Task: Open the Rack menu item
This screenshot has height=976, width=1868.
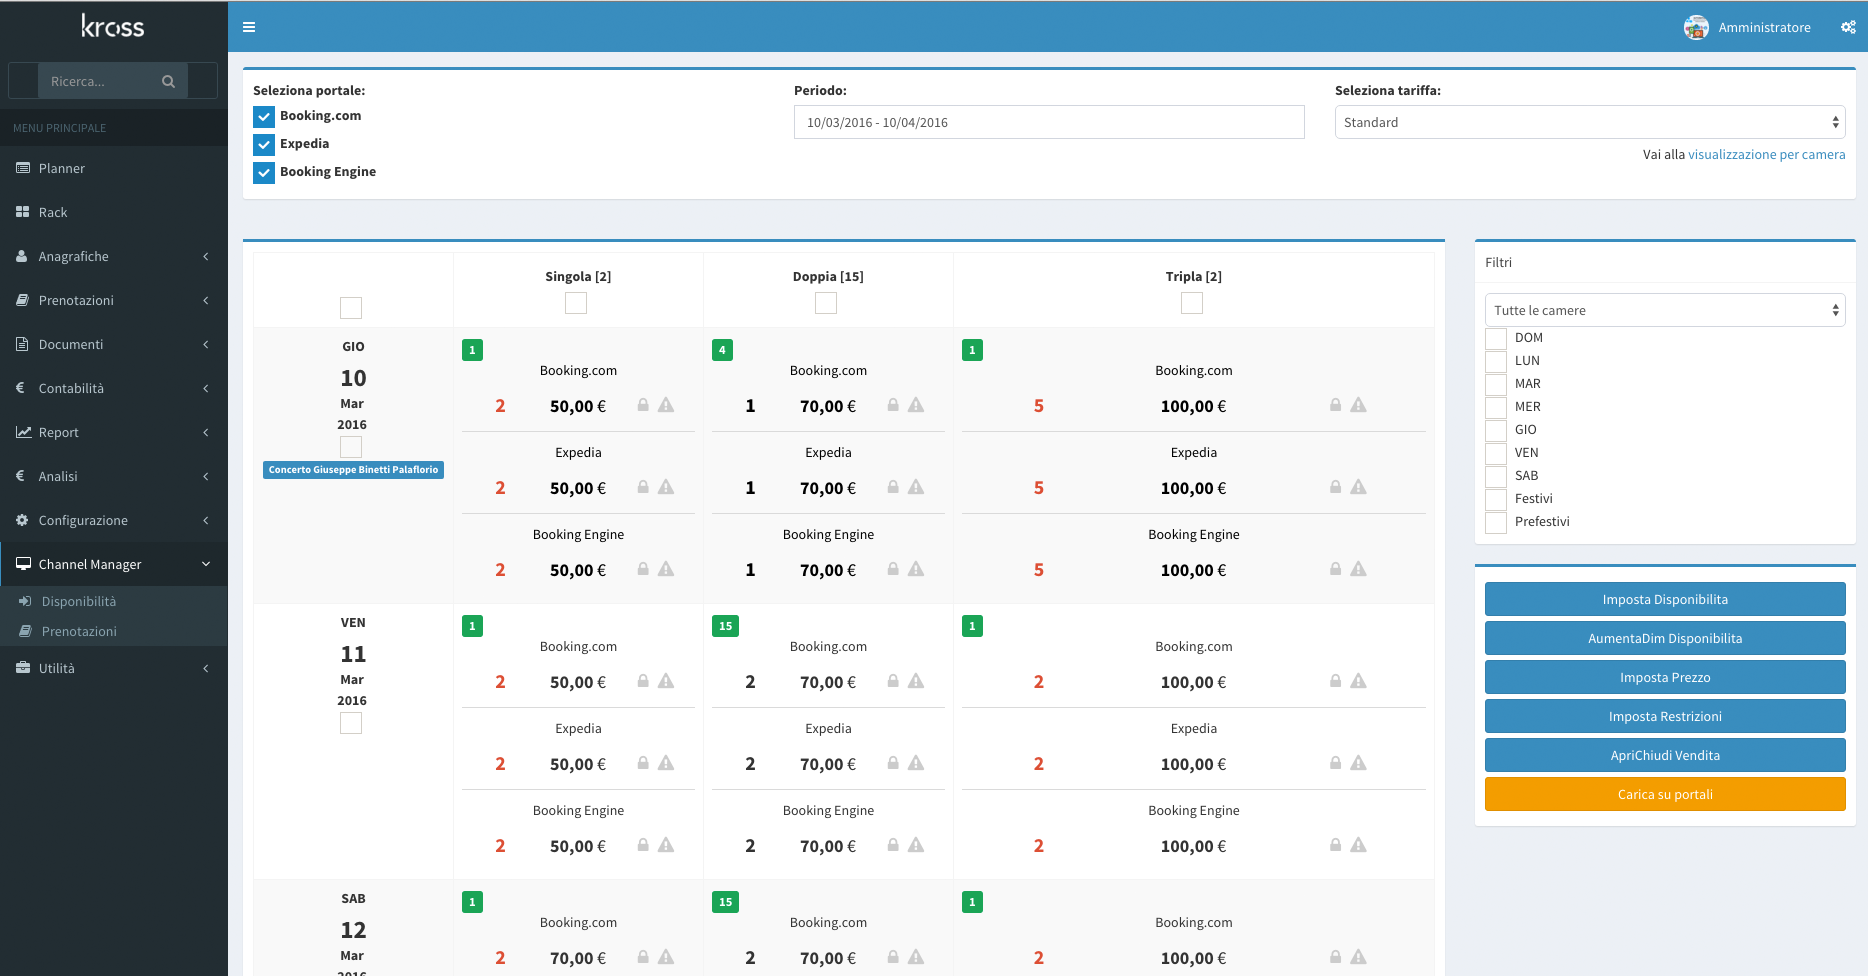Action: click(114, 212)
